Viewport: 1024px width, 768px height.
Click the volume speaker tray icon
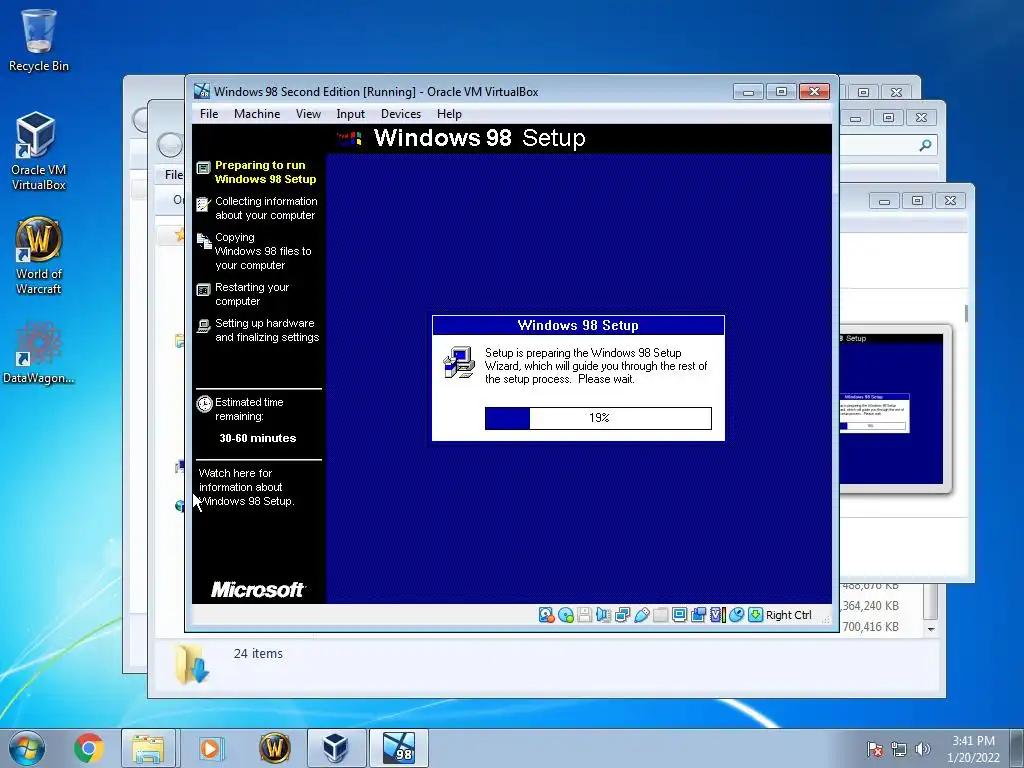[x=922, y=749]
